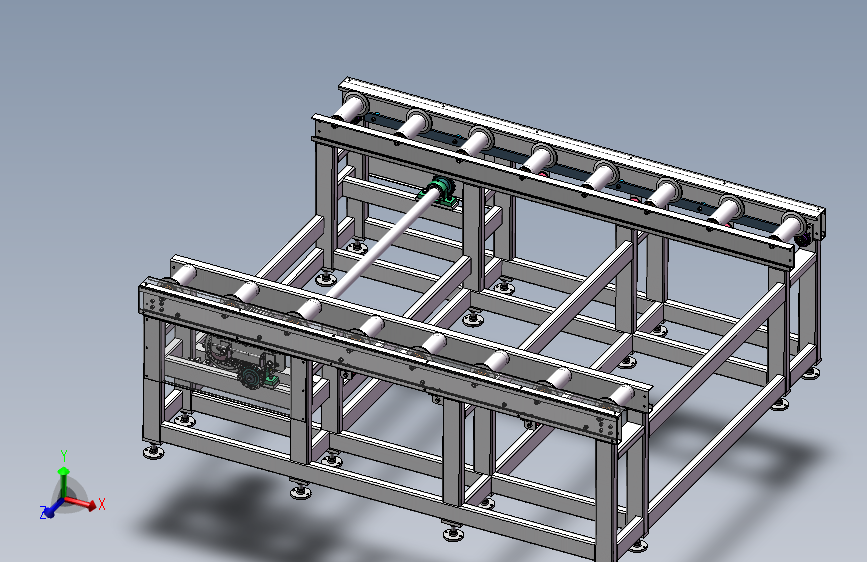Select the gear motor under front conveyor

[x=241, y=362]
